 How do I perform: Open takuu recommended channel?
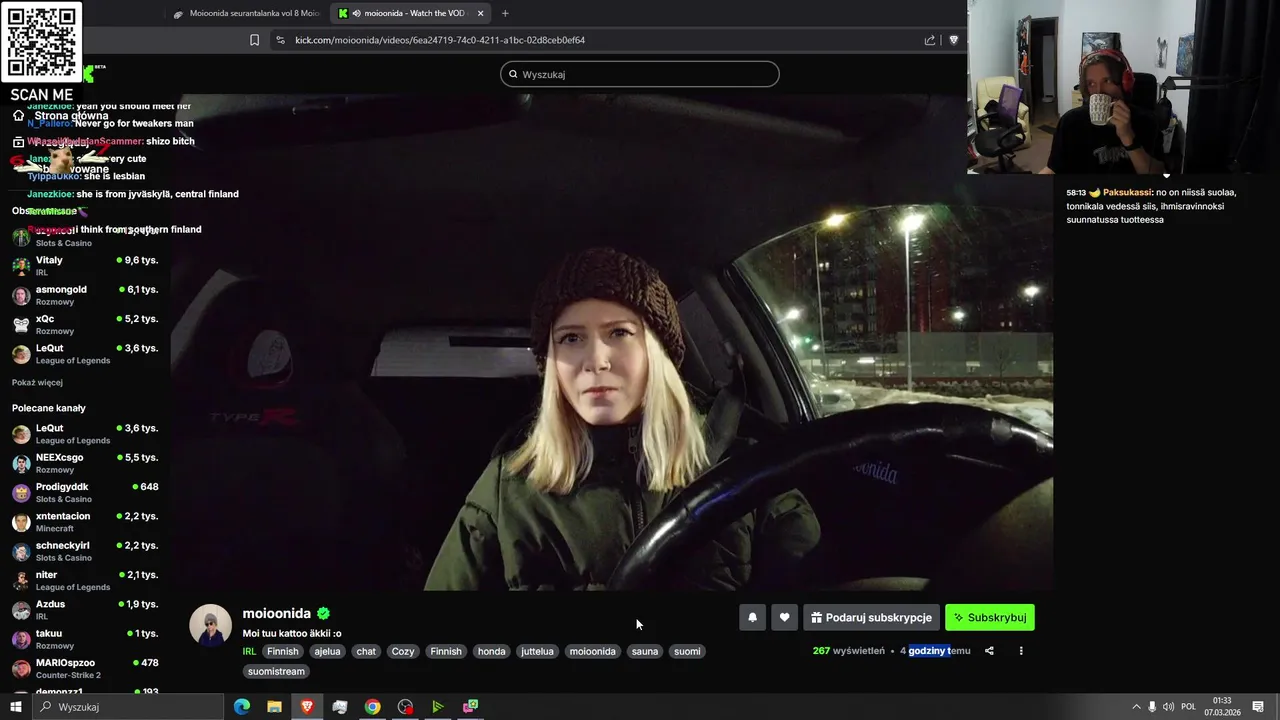tap(85, 639)
